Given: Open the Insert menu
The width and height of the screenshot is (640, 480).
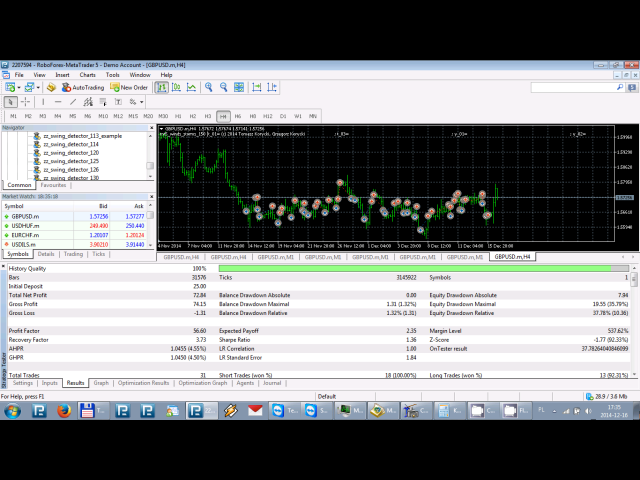Looking at the screenshot, I should (x=62, y=75).
